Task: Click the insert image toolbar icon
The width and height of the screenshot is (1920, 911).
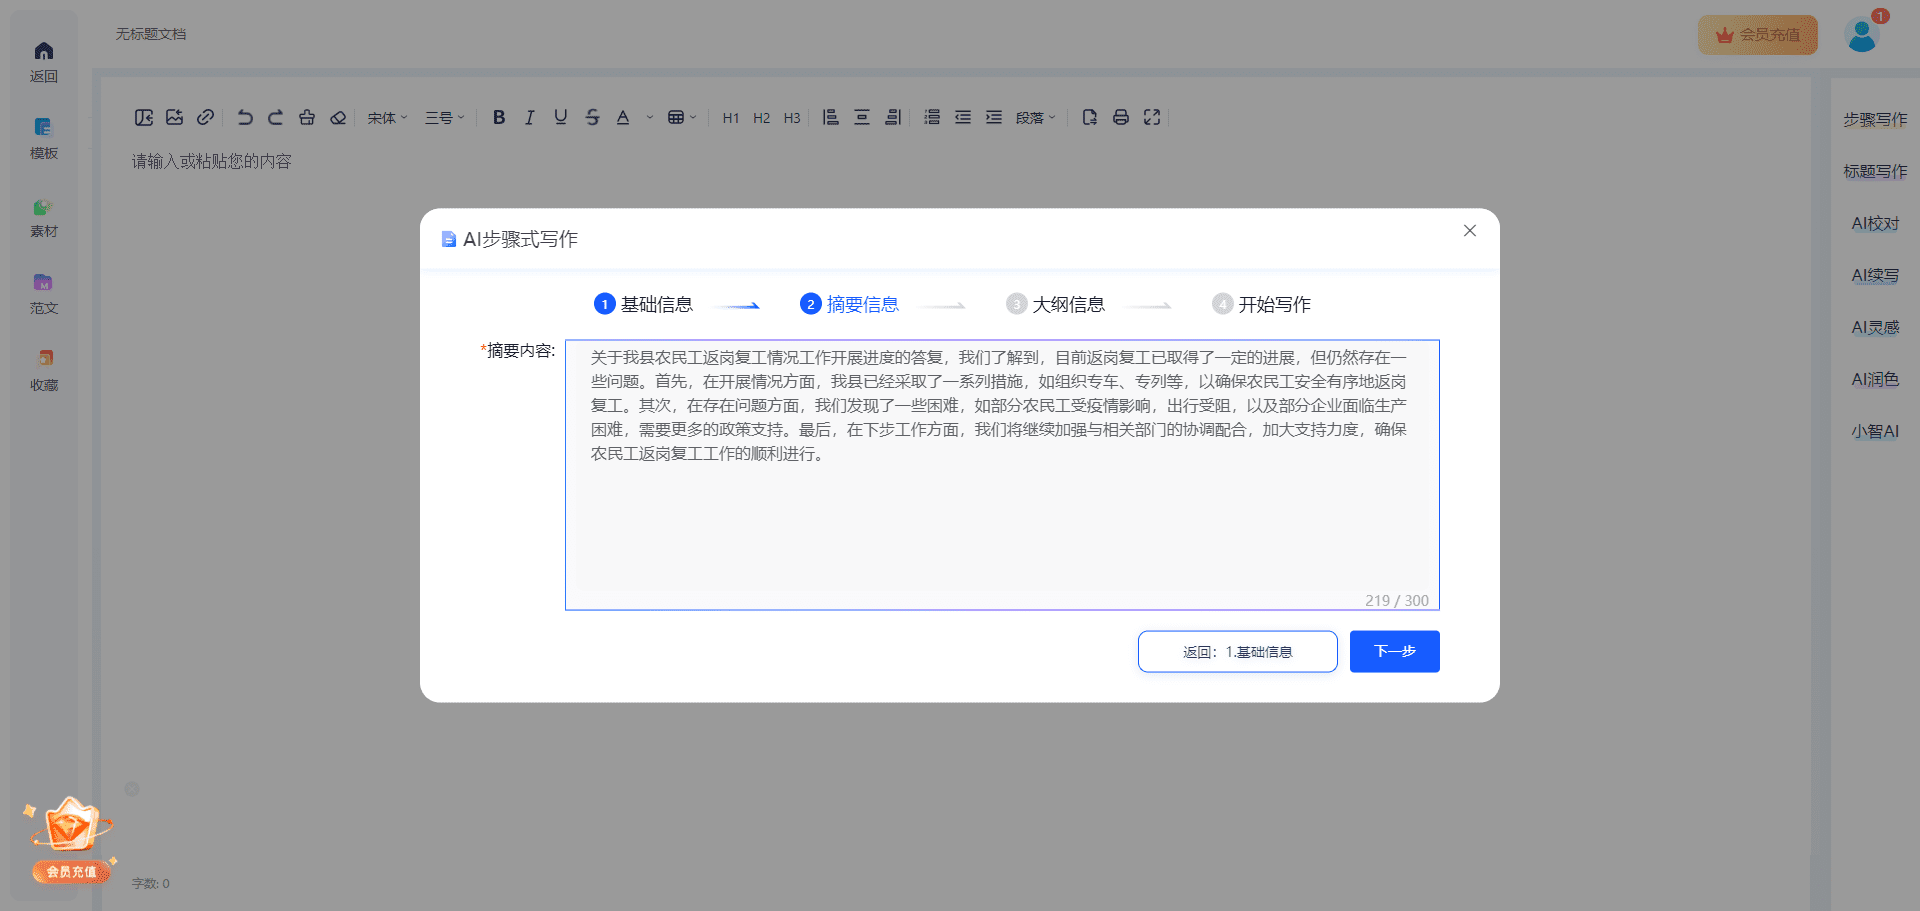Action: point(175,117)
